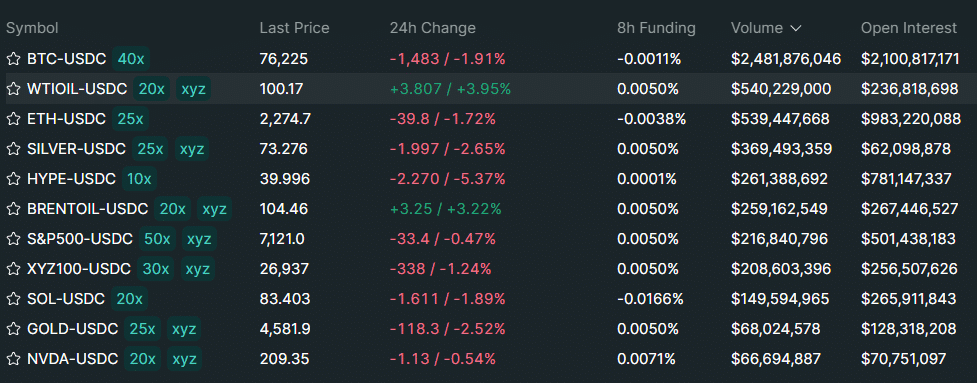The image size is (977, 383).
Task: Mark BRENTOIL-USDC as favorite star
Action: click(13, 209)
